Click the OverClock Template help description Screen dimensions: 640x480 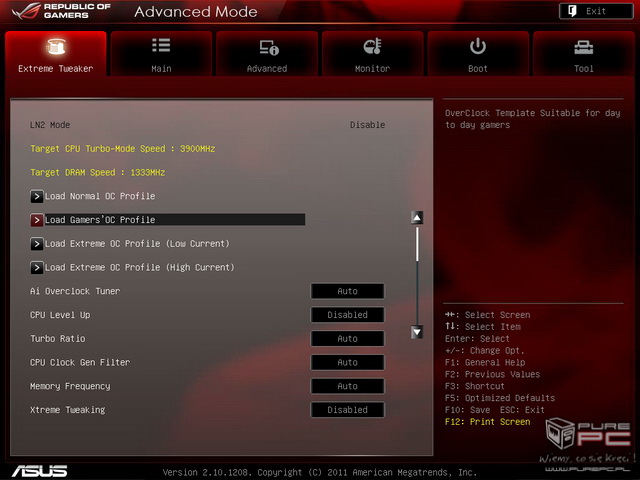coord(533,119)
